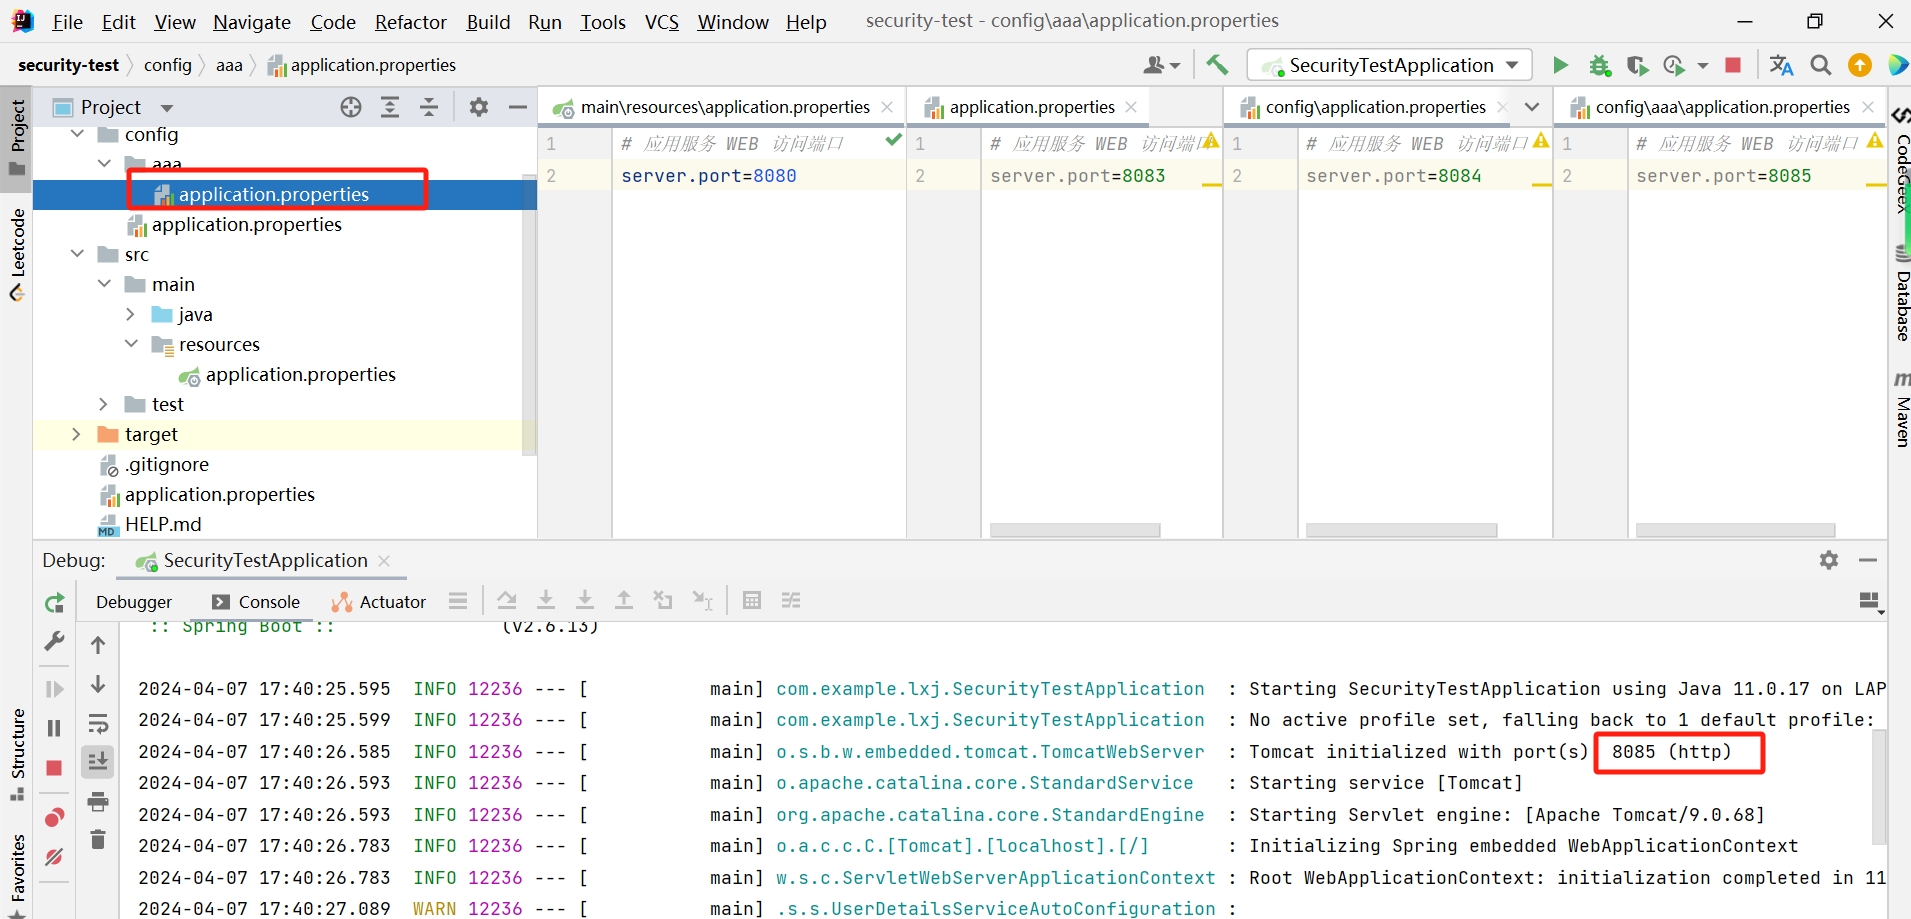1911x919 pixels.
Task: Toggle soft-wrap in the console
Action: pyautogui.click(x=98, y=723)
